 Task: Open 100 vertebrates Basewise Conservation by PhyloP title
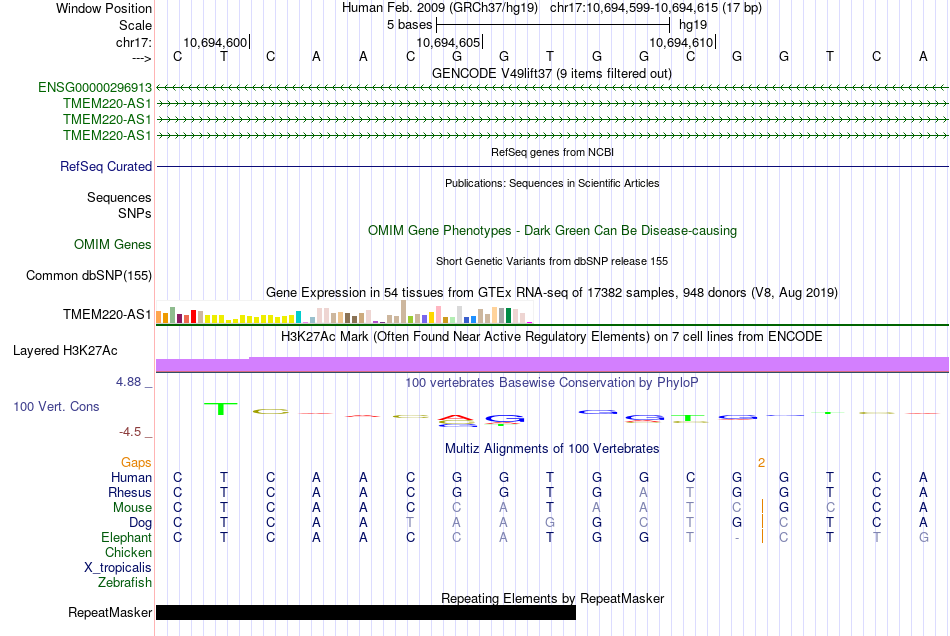[x=552, y=382]
